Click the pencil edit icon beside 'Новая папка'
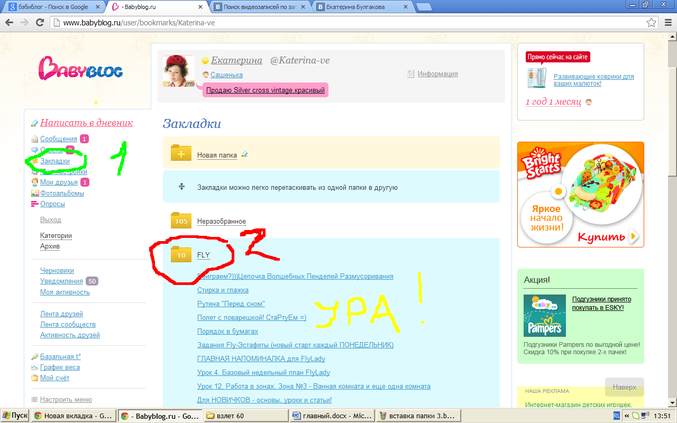 244,155
